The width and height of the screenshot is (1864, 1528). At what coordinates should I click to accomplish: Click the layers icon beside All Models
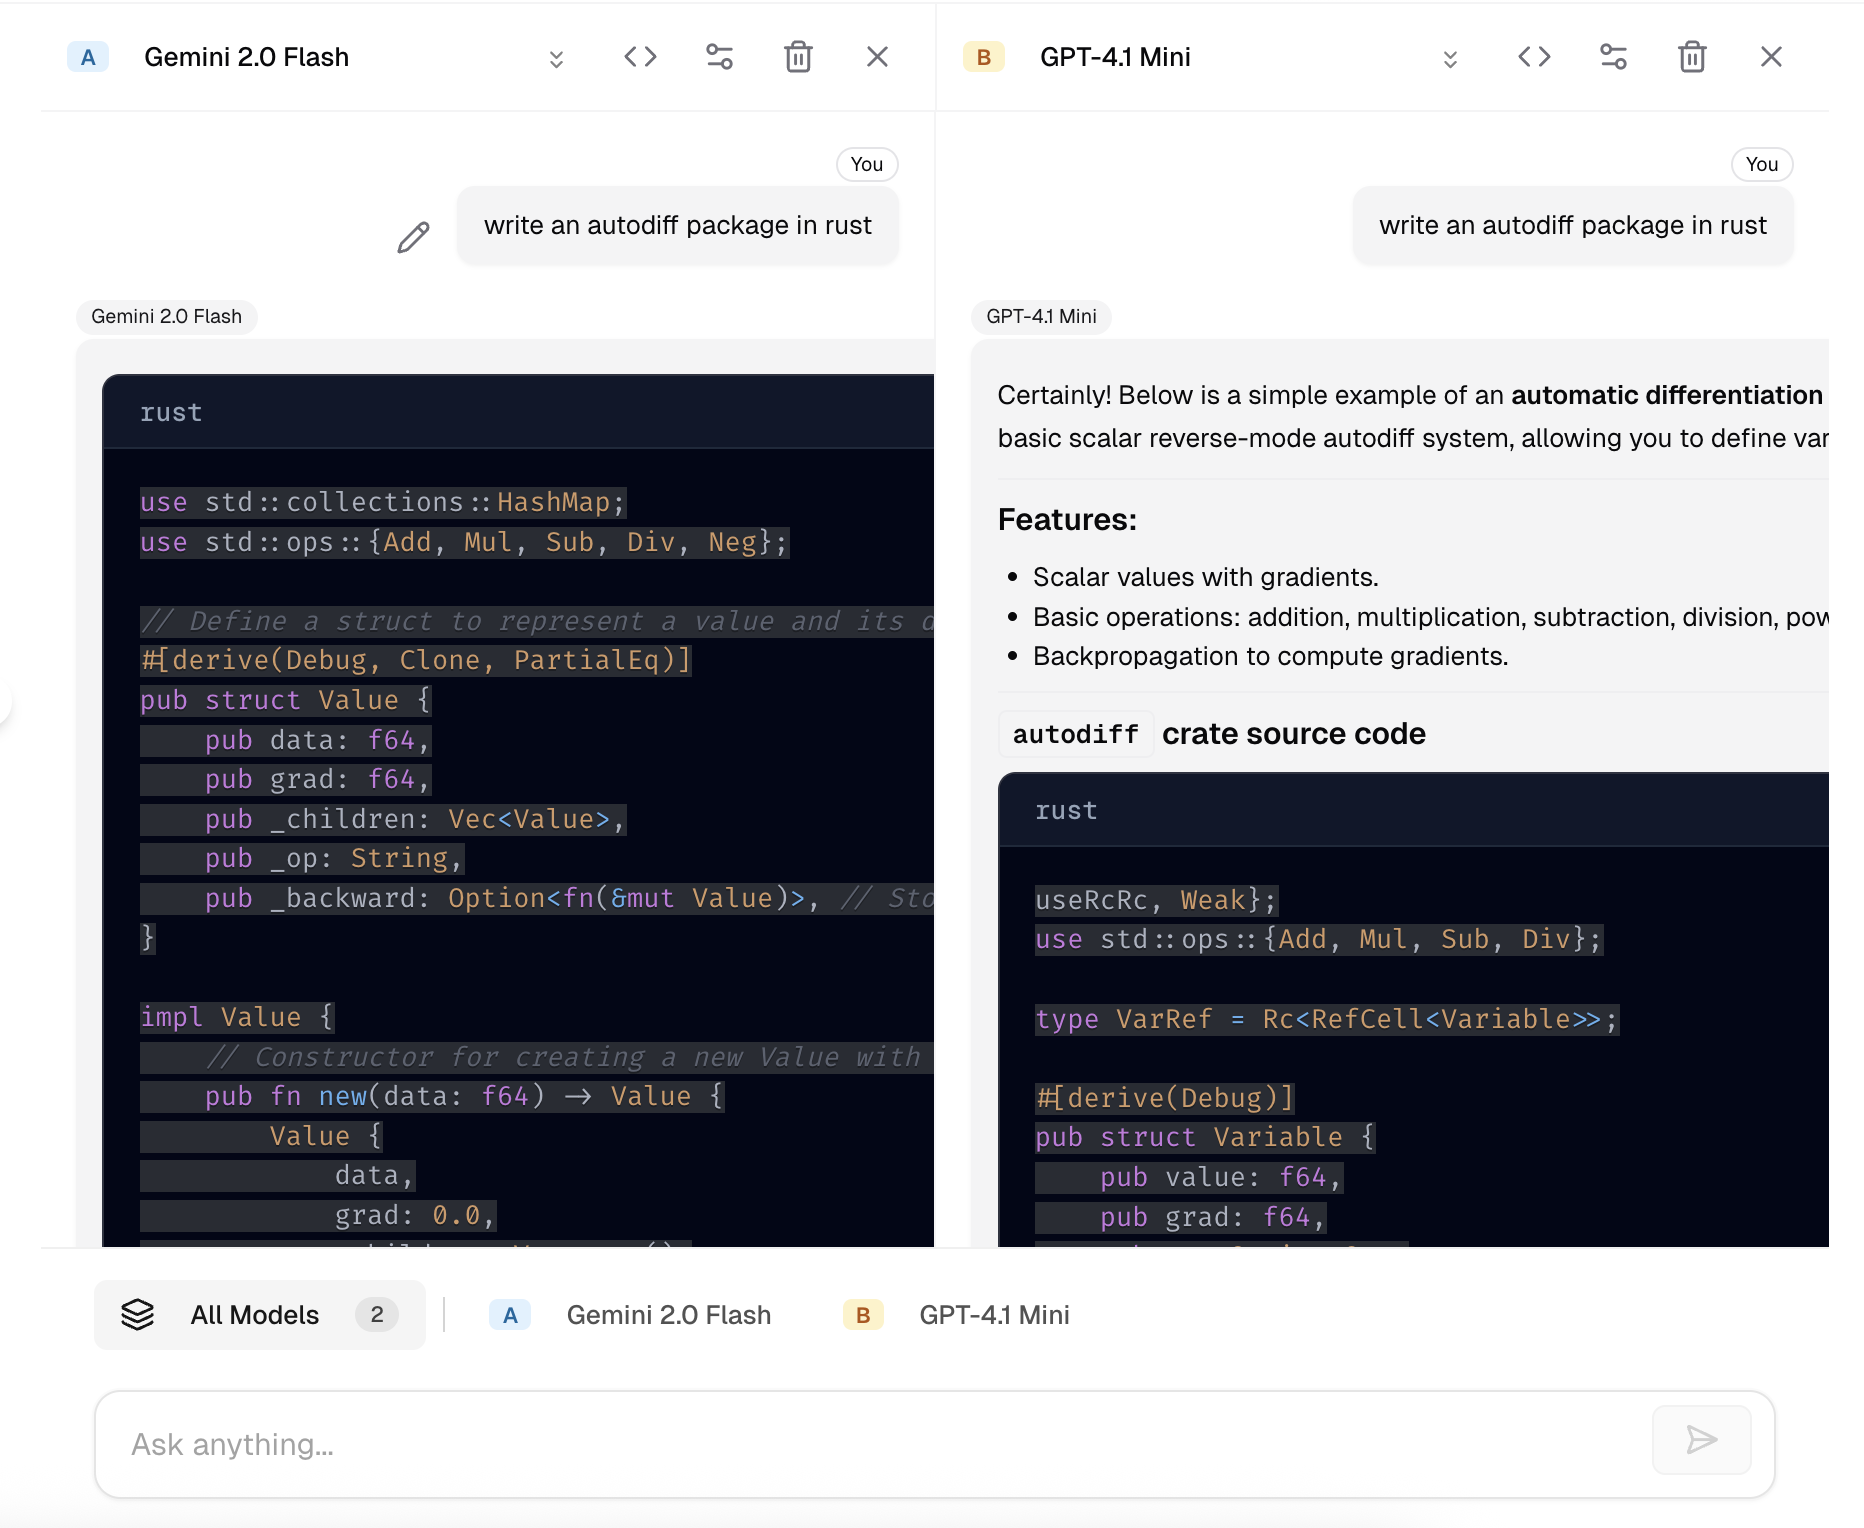coord(138,1314)
